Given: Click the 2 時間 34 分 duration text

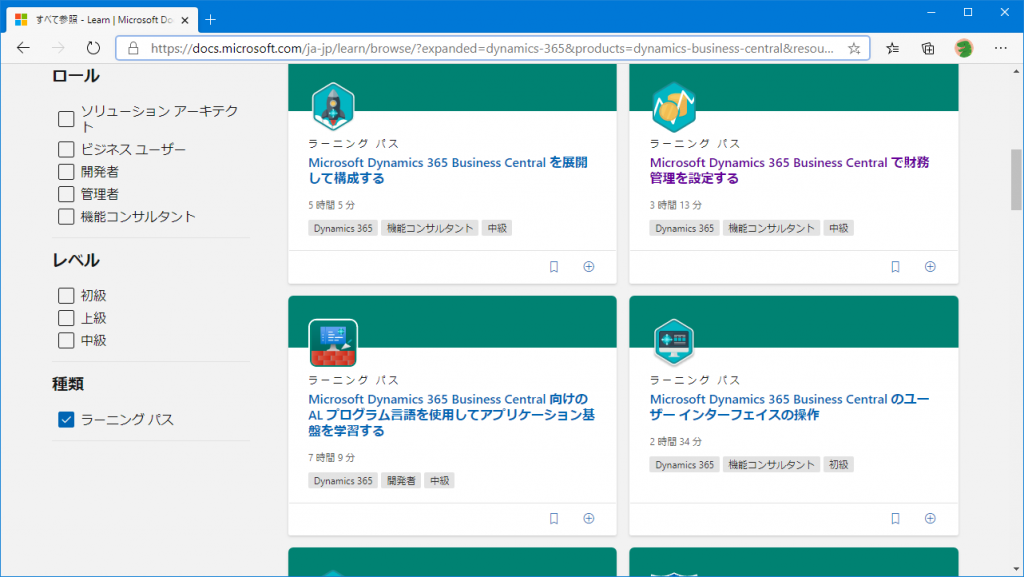Looking at the screenshot, I should pyautogui.click(x=676, y=442).
